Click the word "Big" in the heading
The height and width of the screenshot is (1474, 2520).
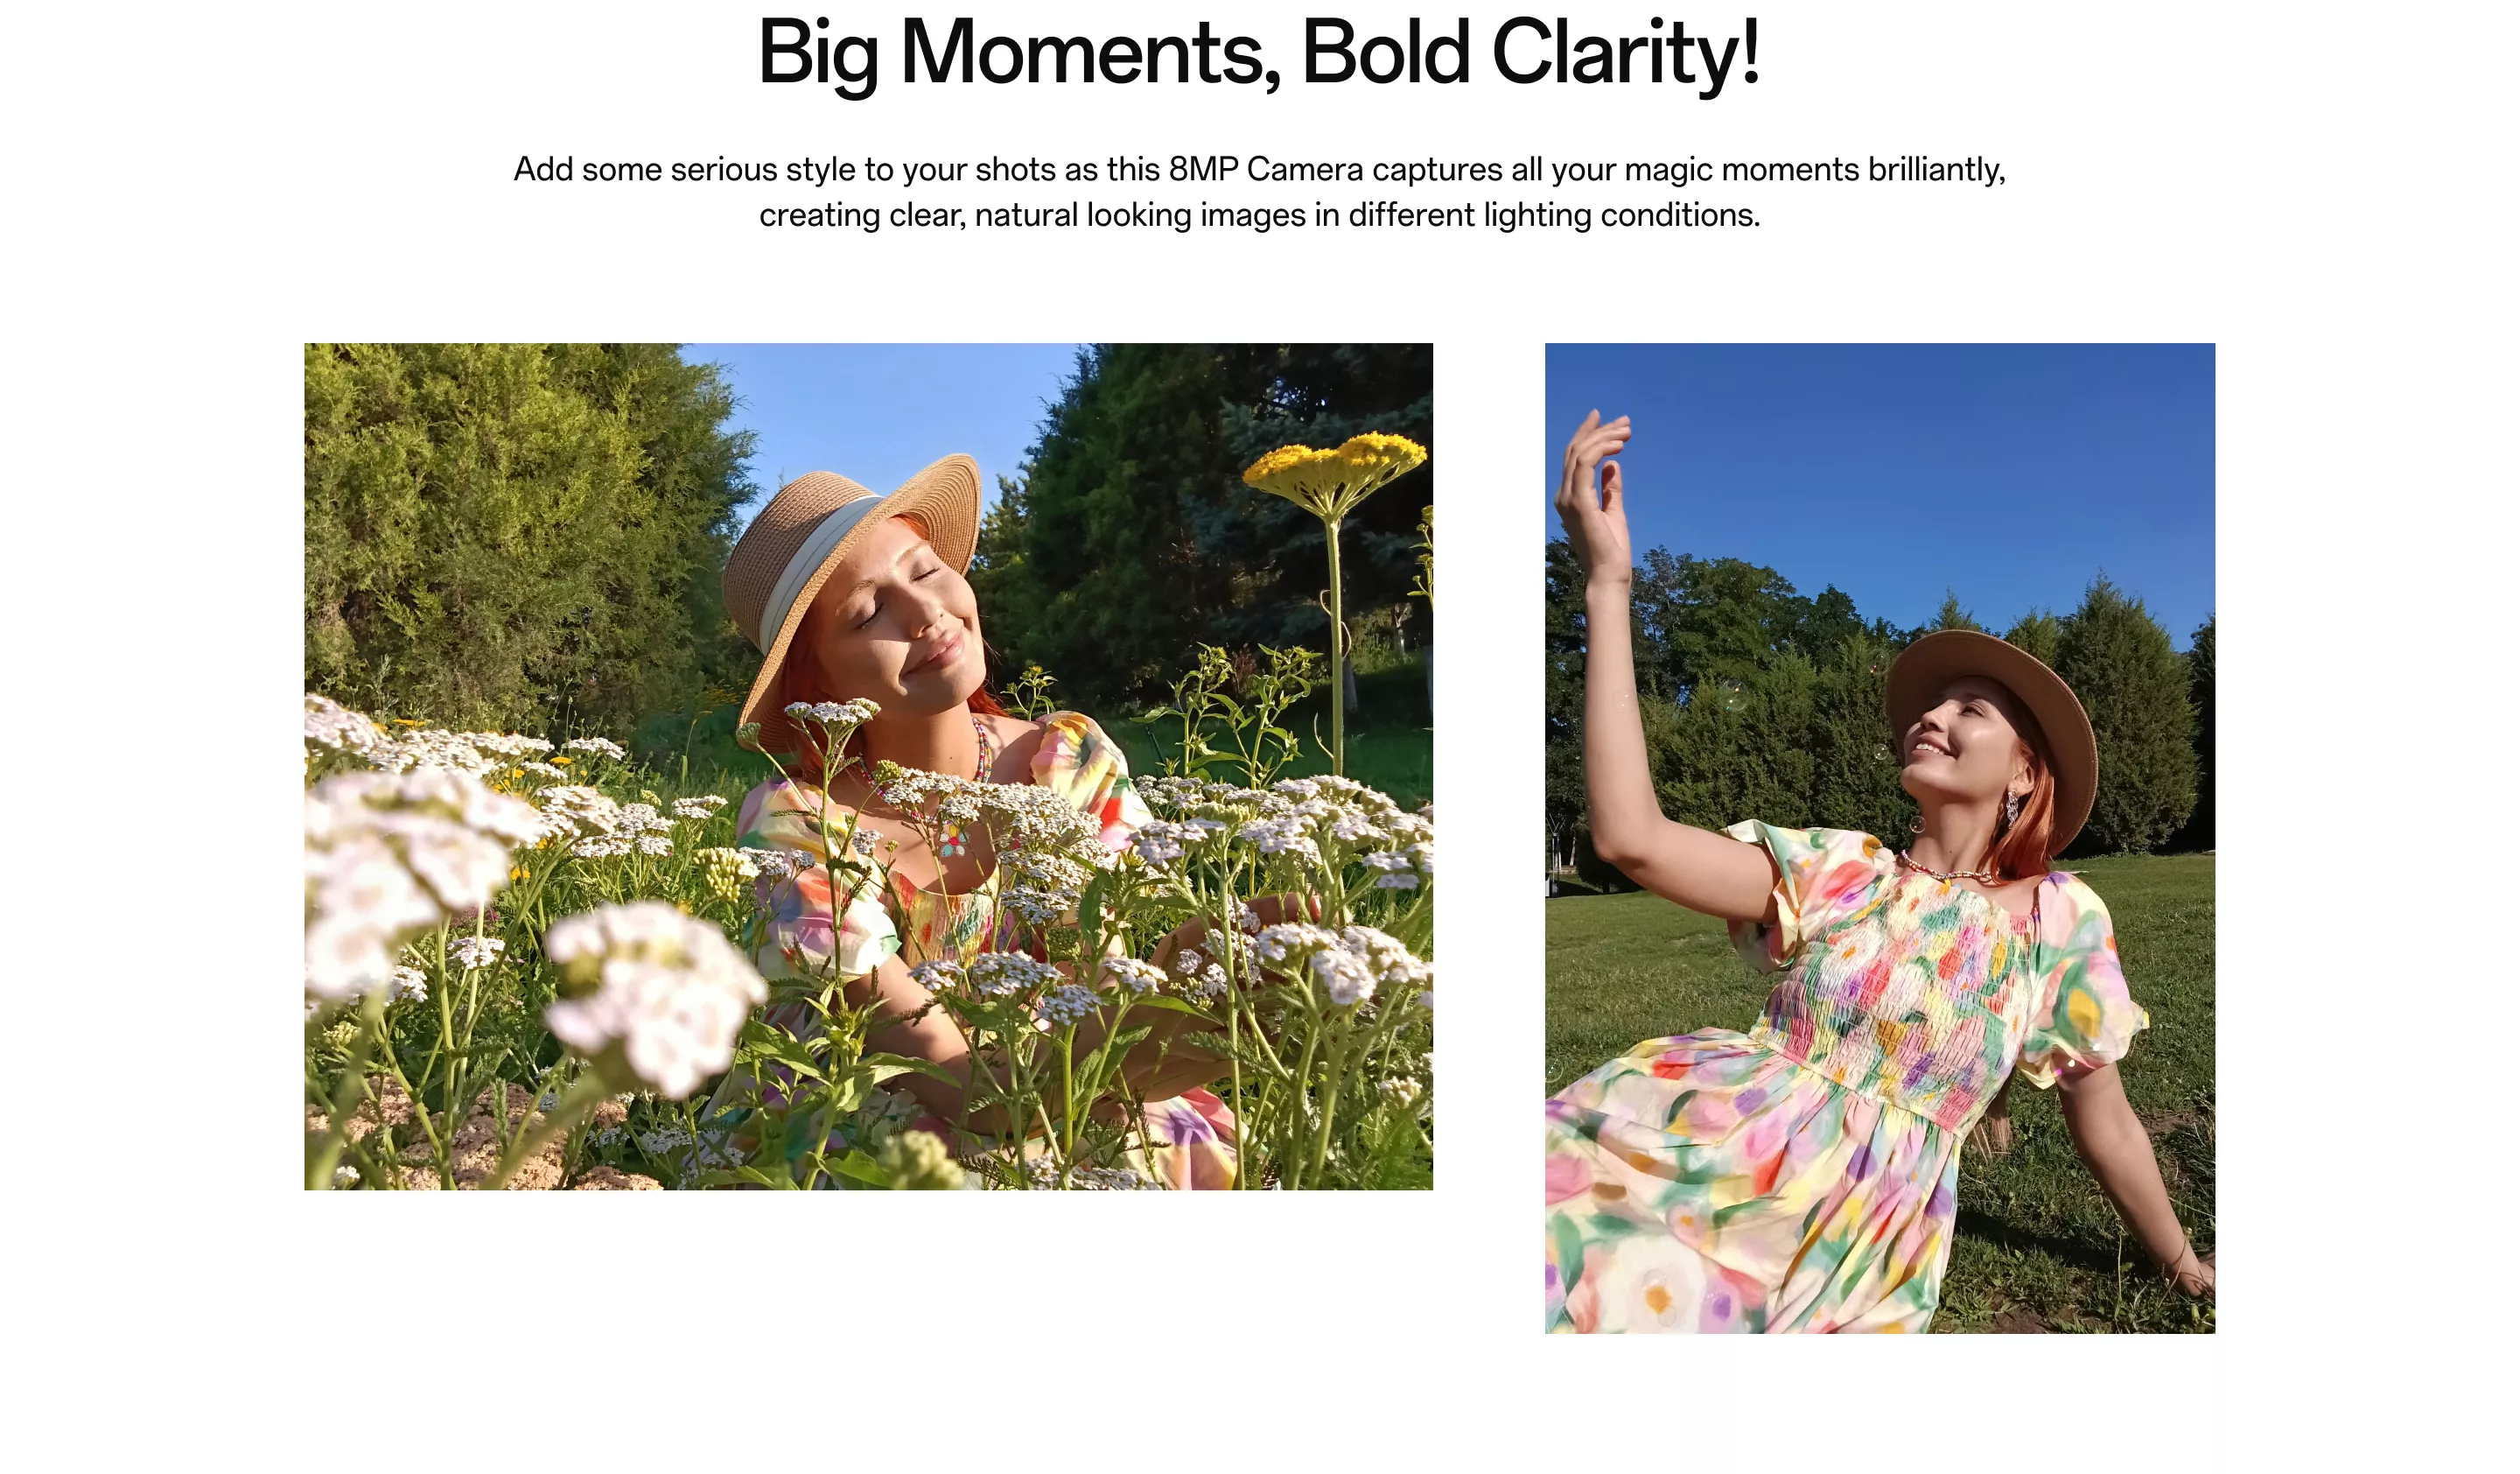click(818, 55)
